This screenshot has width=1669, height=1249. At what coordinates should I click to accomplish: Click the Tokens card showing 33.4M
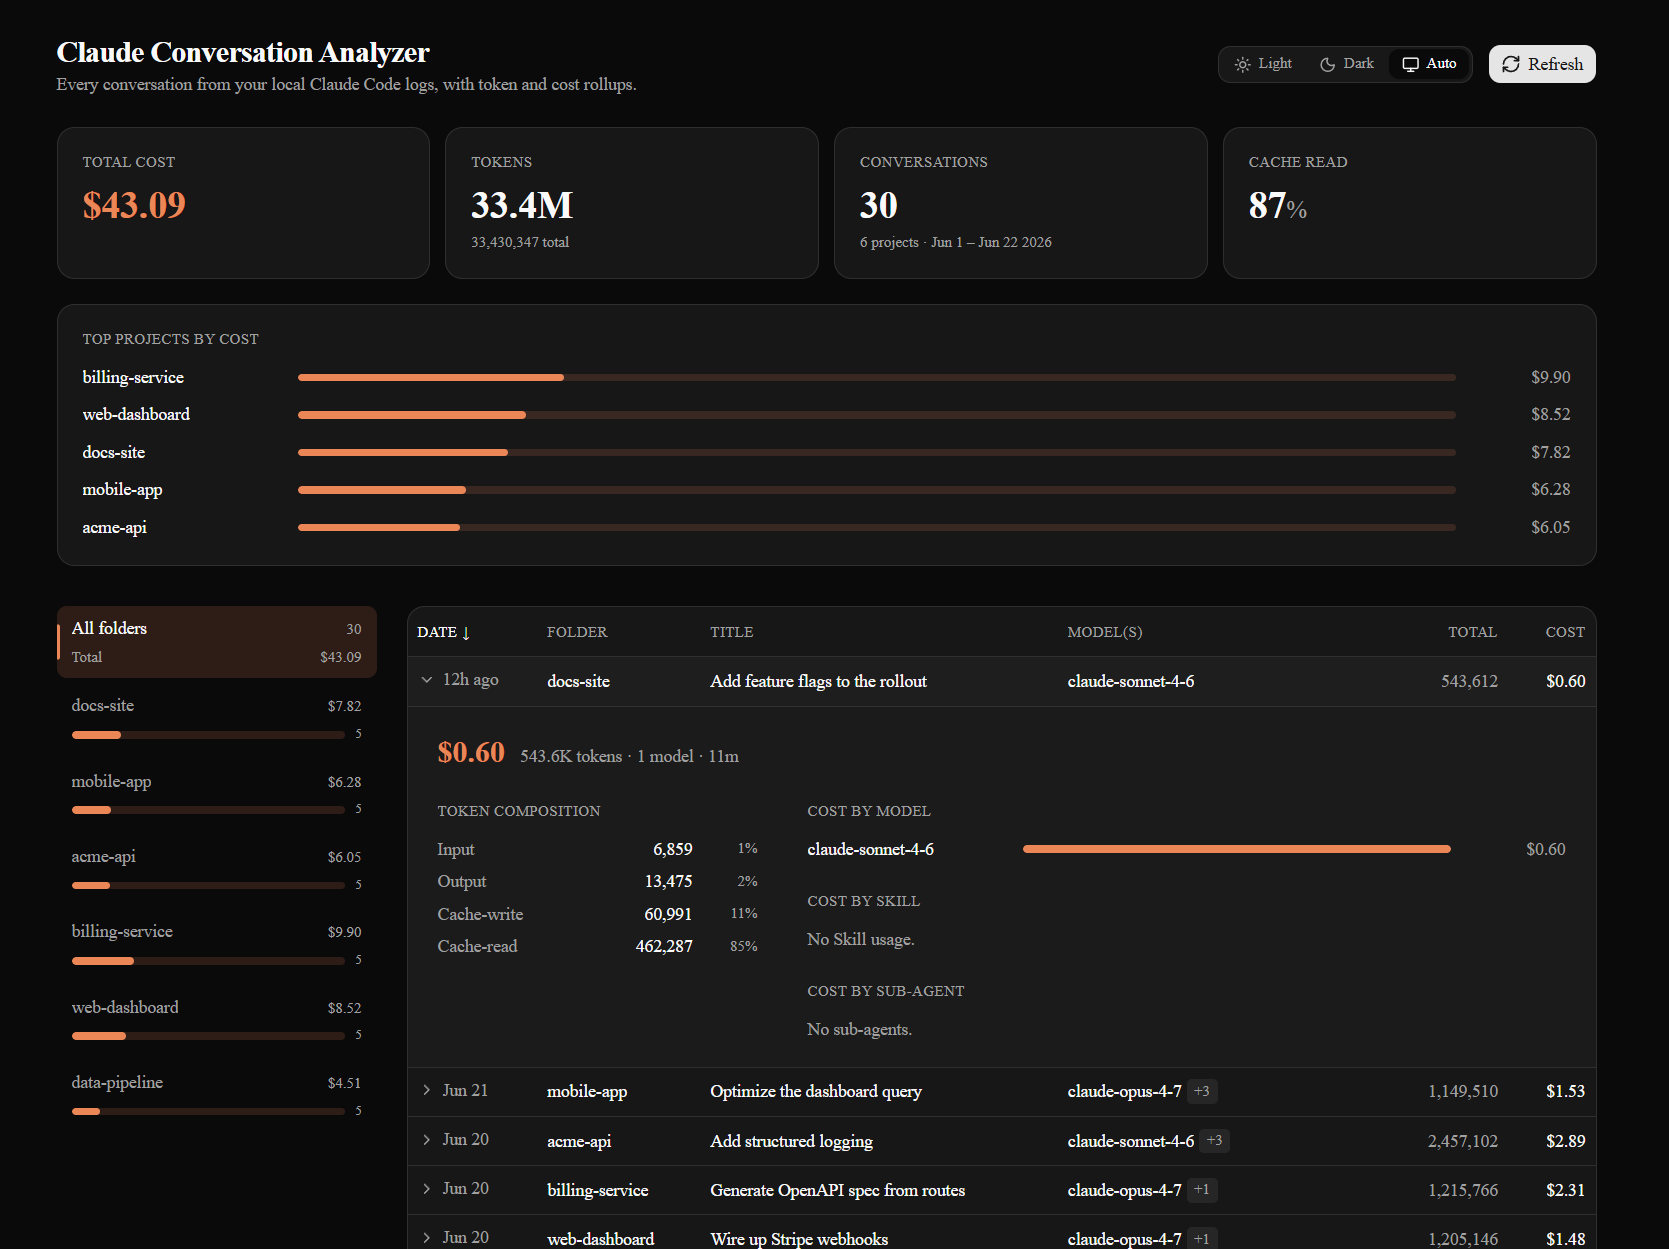click(x=632, y=203)
